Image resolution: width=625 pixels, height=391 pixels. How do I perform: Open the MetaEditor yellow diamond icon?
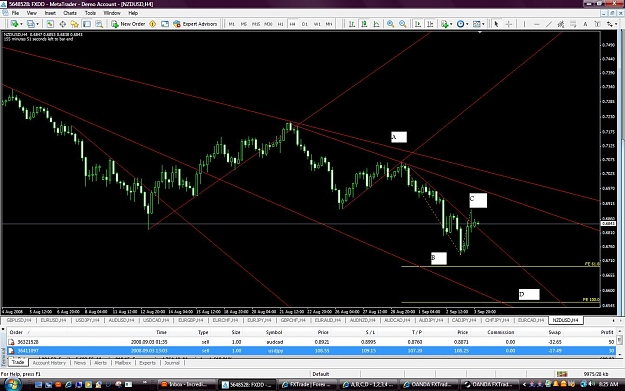pyautogui.click(x=153, y=24)
